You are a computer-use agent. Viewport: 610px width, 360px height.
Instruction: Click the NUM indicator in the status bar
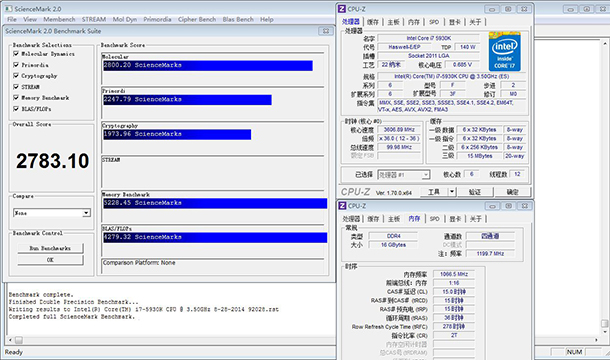pos(574,352)
